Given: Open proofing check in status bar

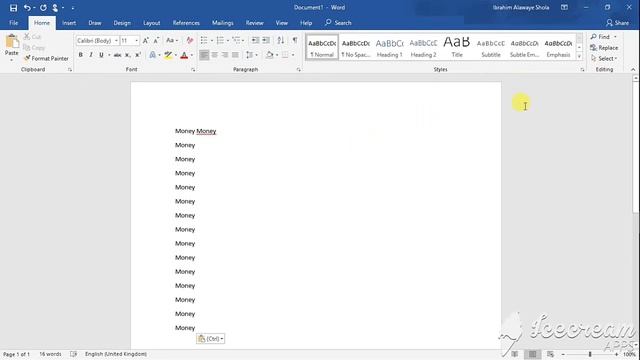Looking at the screenshot, I should pos(73,354).
